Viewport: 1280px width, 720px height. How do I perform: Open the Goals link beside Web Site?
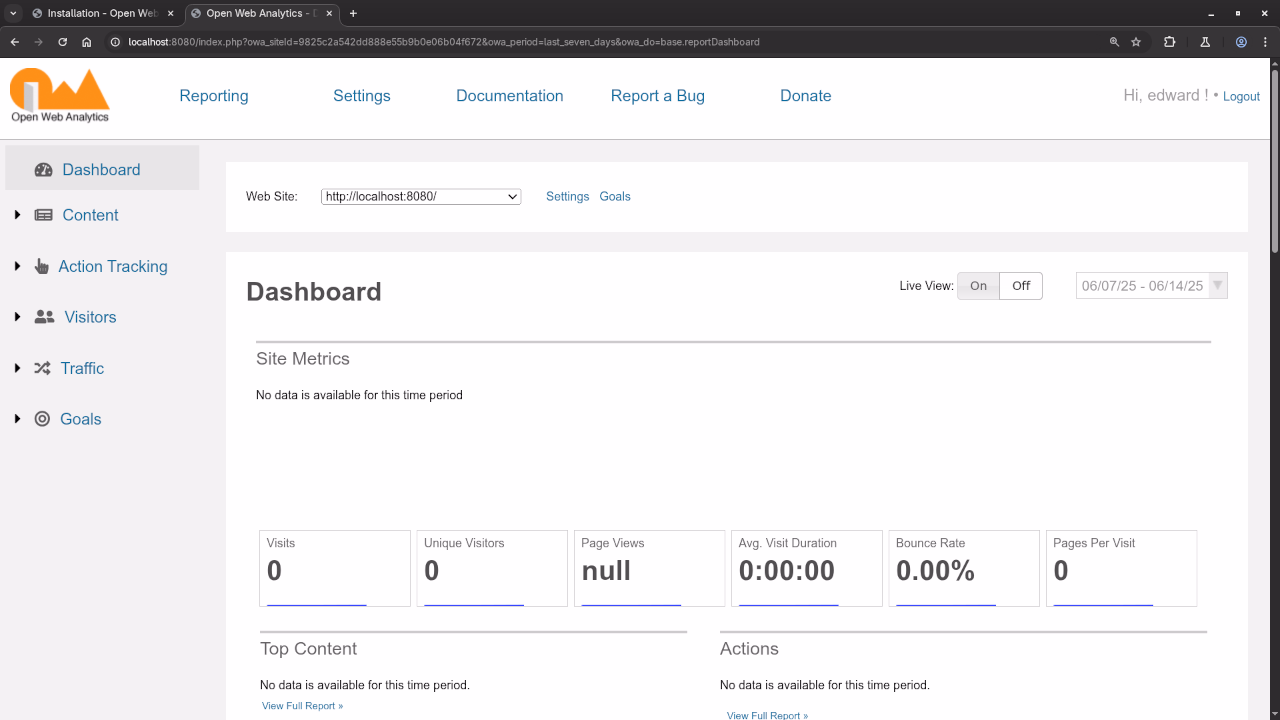pos(615,197)
